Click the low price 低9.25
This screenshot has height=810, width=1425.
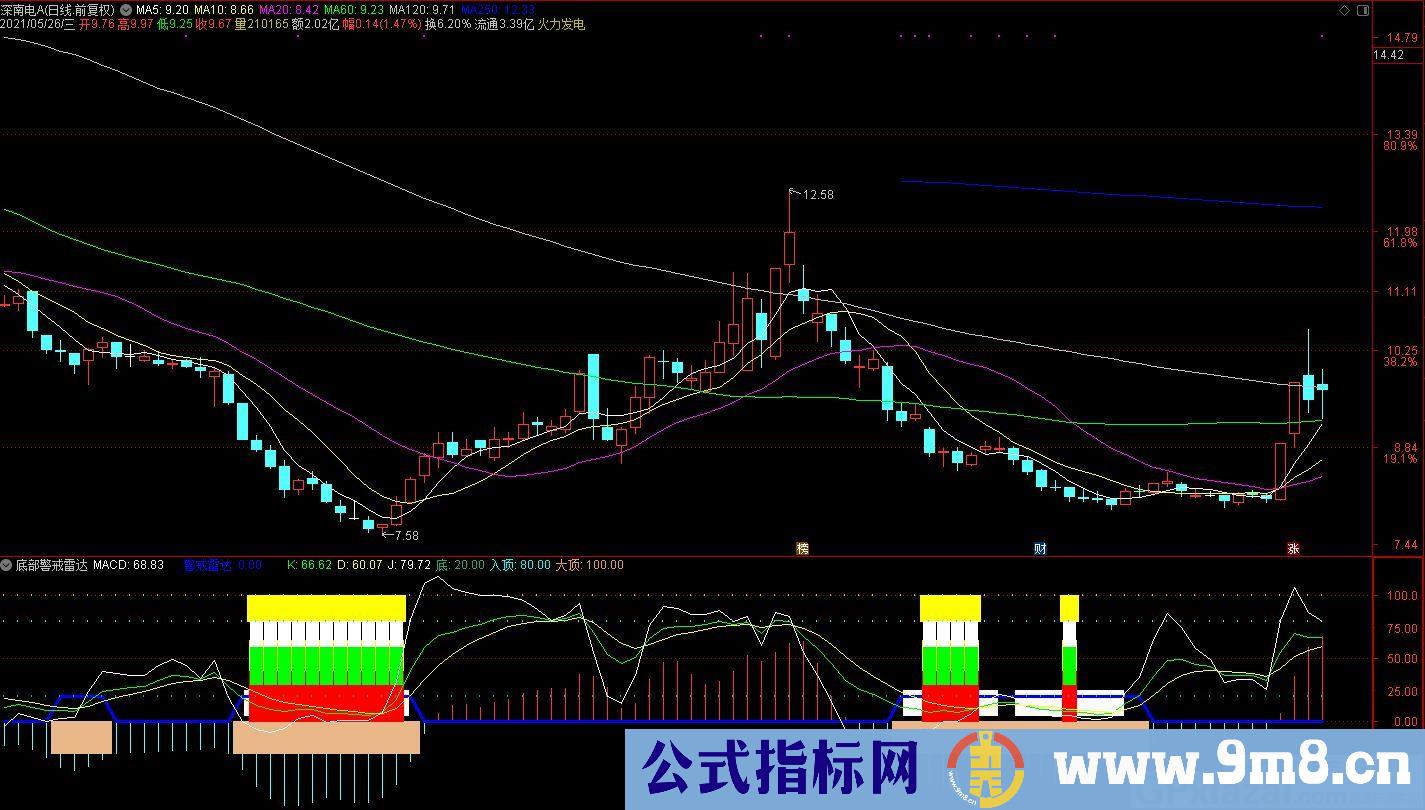[x=174, y=24]
